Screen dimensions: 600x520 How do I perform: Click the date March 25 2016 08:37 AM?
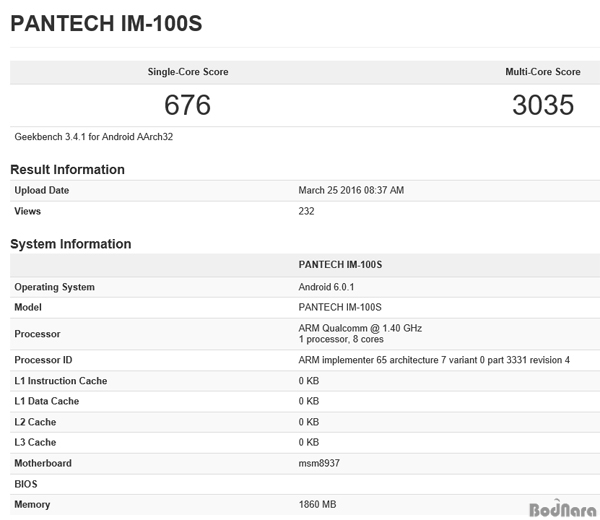click(x=351, y=190)
